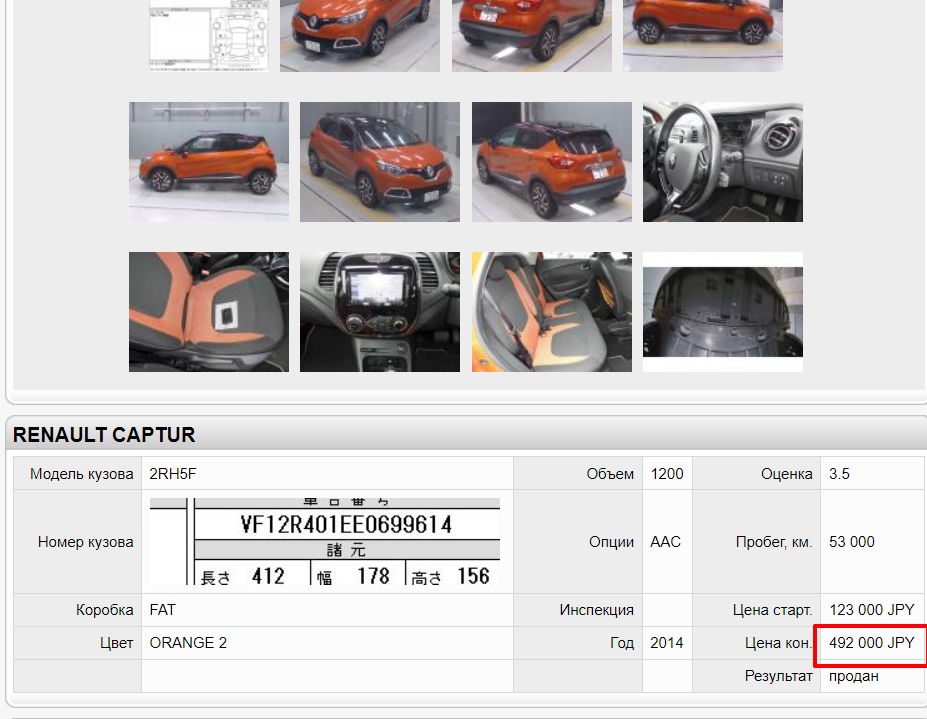Select year value 2014
This screenshot has height=719, width=927.
tap(666, 643)
